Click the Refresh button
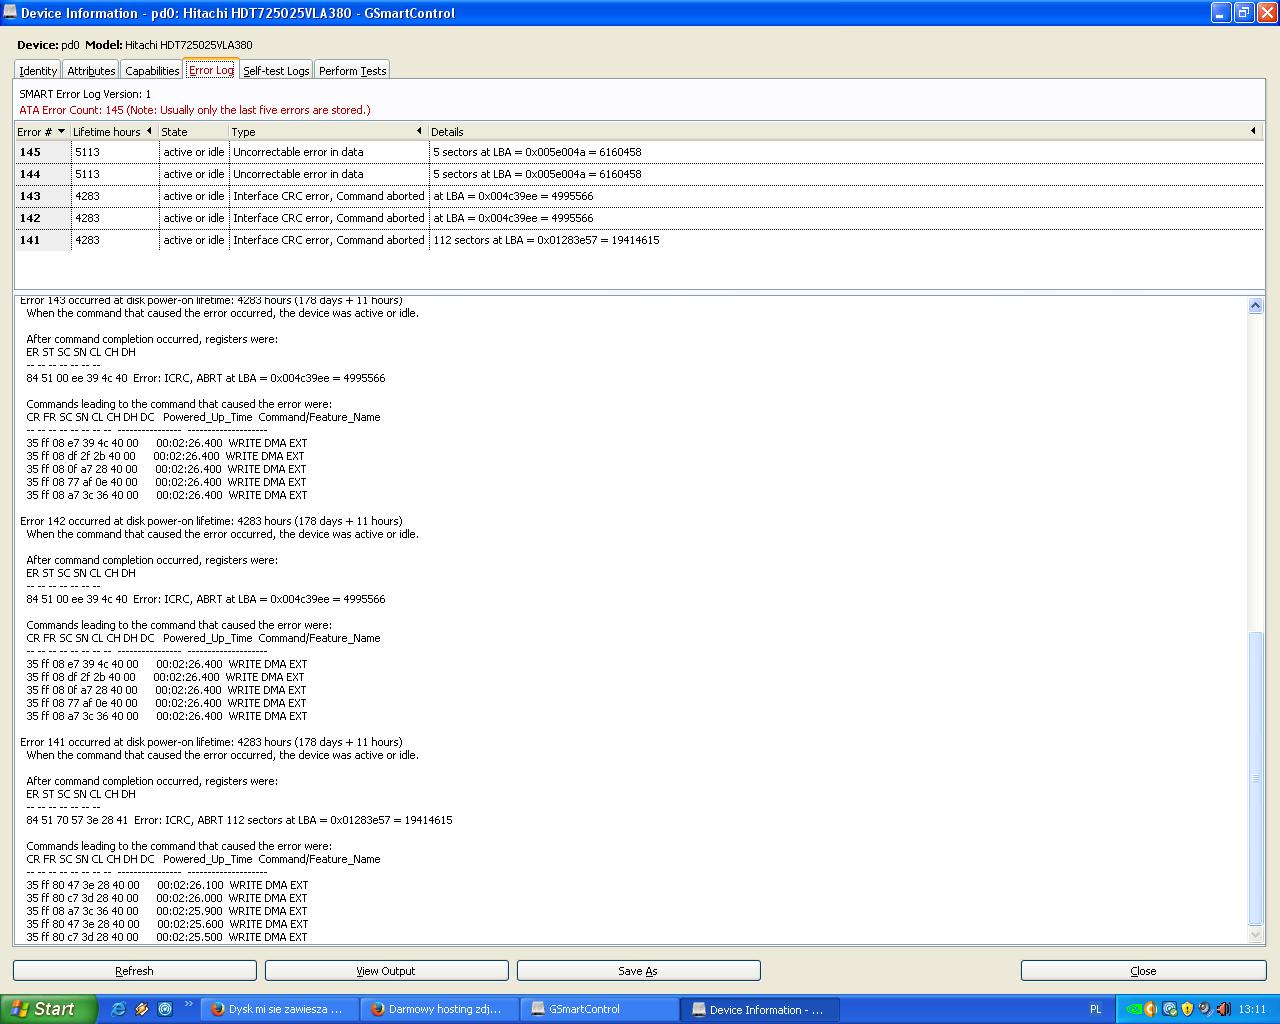This screenshot has height=1024, width=1280. [135, 971]
